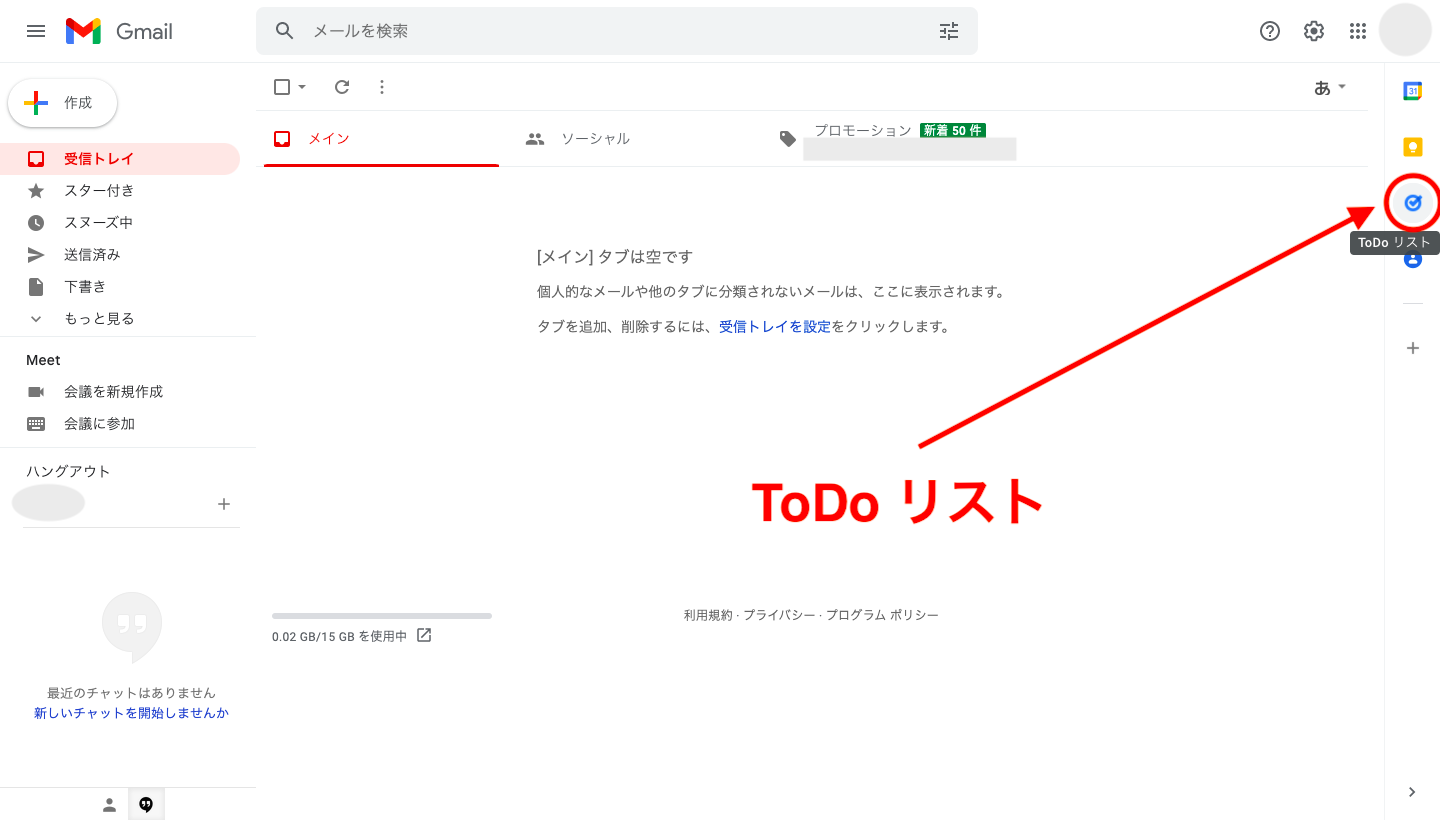Open Google Keep side panel

click(1412, 147)
